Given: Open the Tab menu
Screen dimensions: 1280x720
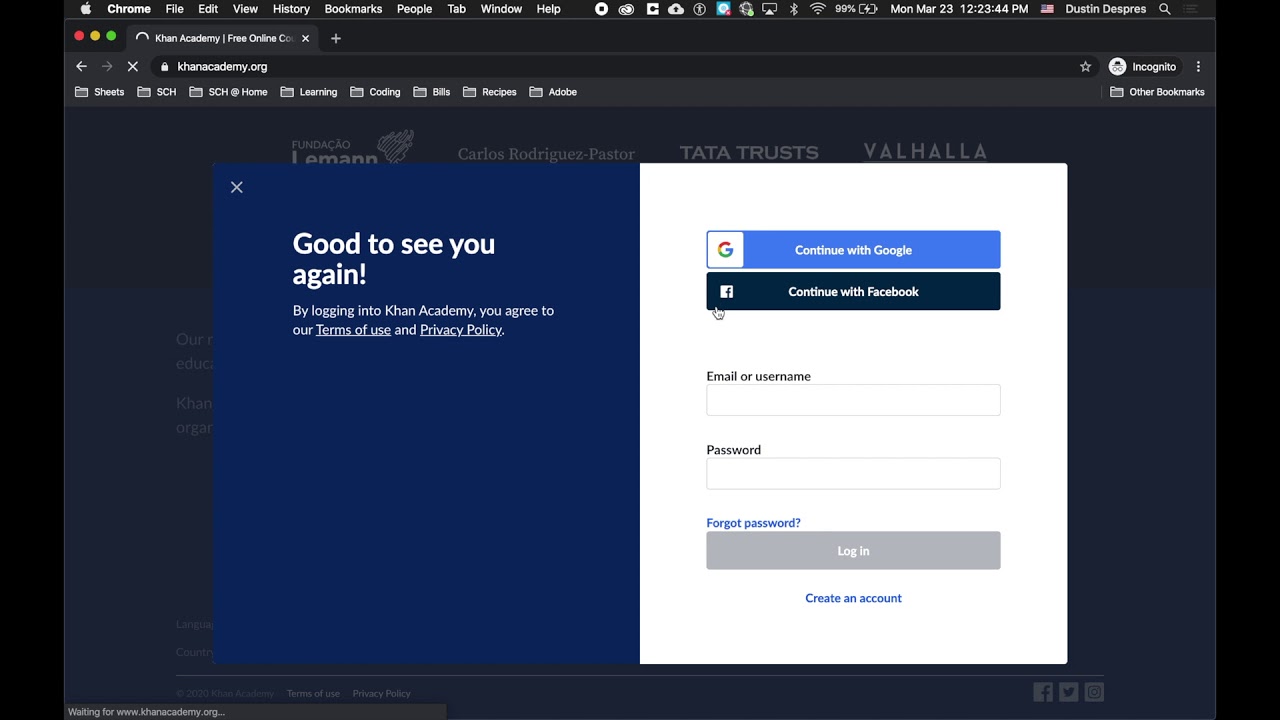Looking at the screenshot, I should (x=456, y=9).
